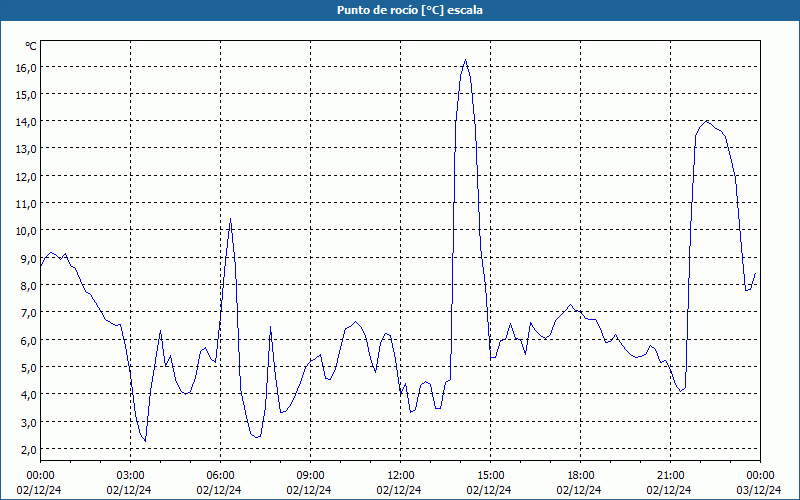800x500 pixels.
Task: Click the 03/12/24 date label
Action: (759, 490)
